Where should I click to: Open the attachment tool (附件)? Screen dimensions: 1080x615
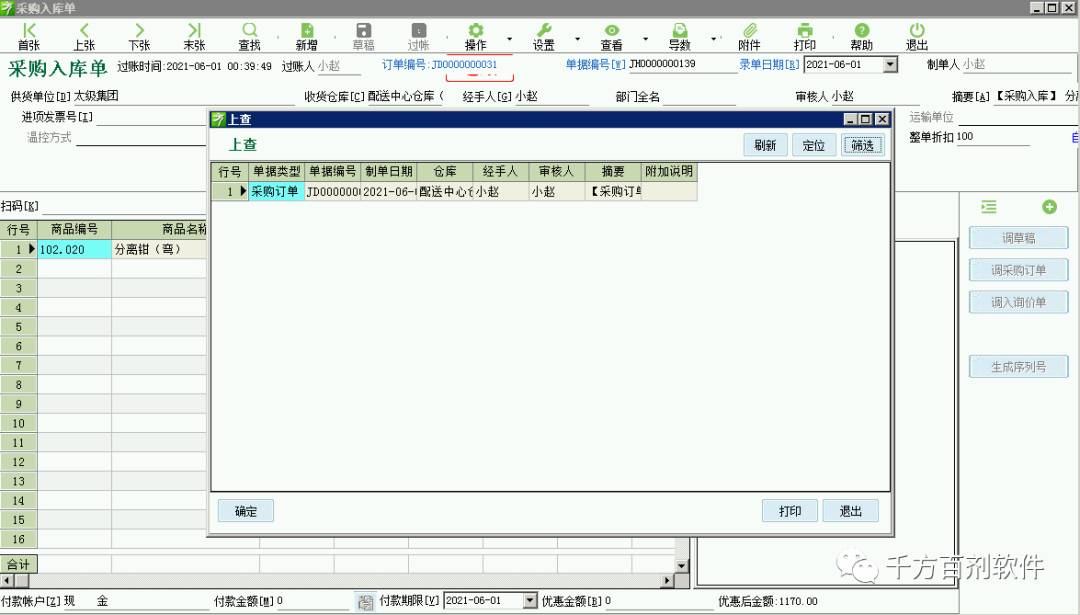749,37
